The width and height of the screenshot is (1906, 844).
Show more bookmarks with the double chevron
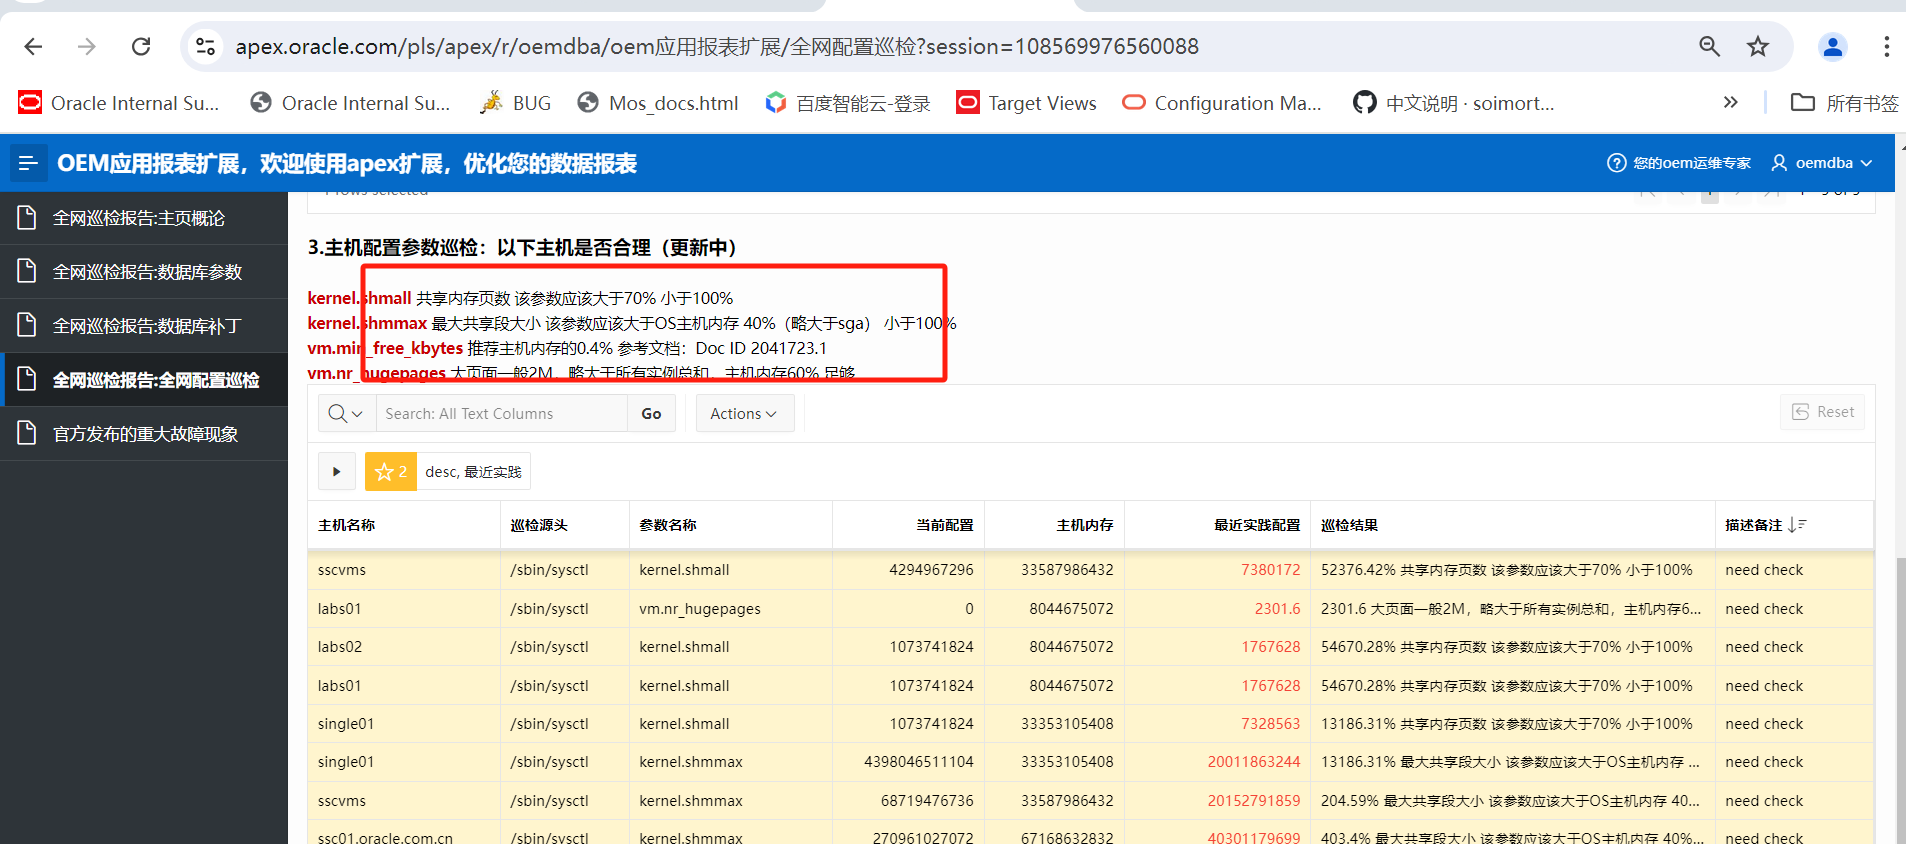pyautogui.click(x=1731, y=102)
